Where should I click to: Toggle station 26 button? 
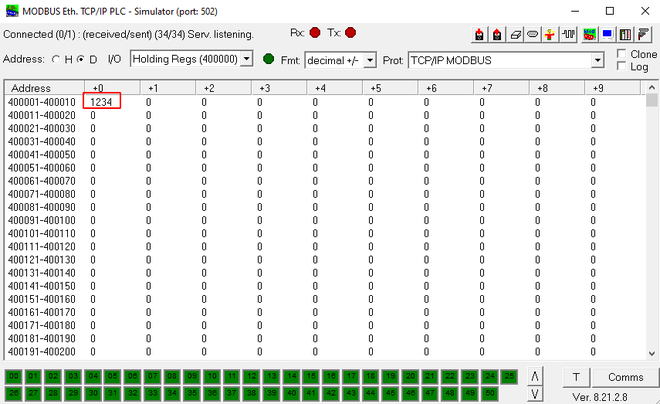tap(13, 393)
